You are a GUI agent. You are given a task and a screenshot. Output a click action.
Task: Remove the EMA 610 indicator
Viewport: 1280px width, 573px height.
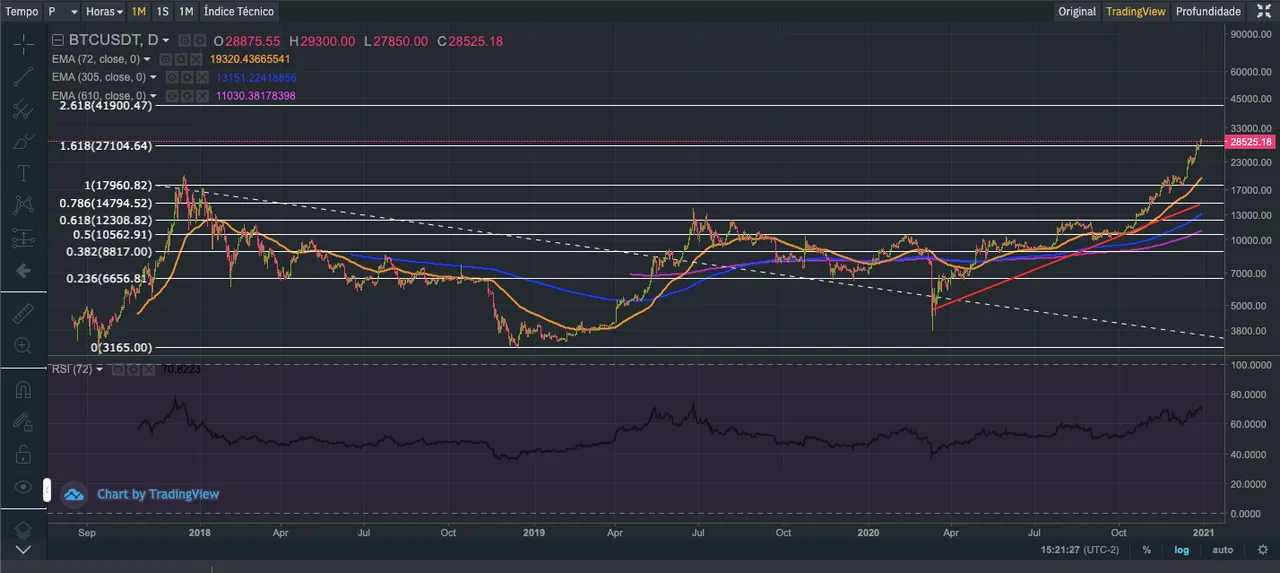tap(203, 95)
